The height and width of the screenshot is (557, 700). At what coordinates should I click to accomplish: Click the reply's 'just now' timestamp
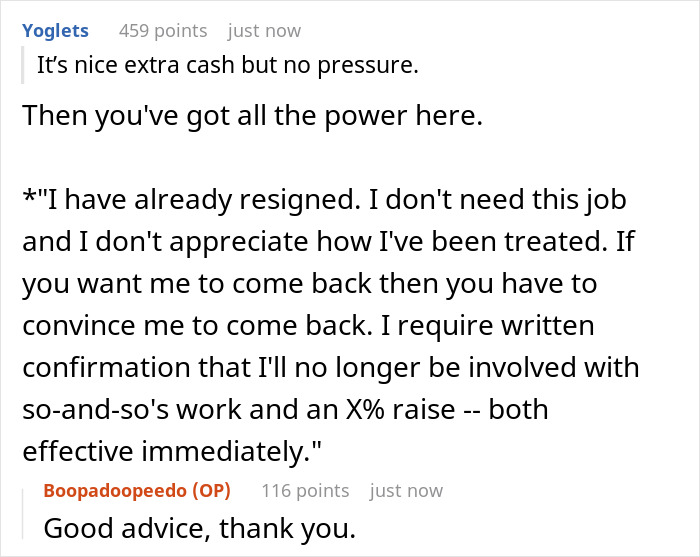[x=405, y=490]
